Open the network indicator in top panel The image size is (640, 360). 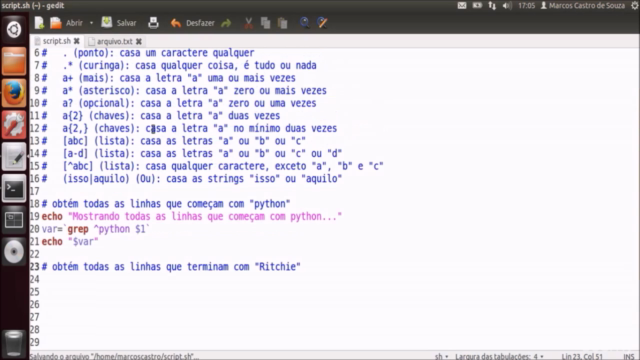click(x=492, y=6)
